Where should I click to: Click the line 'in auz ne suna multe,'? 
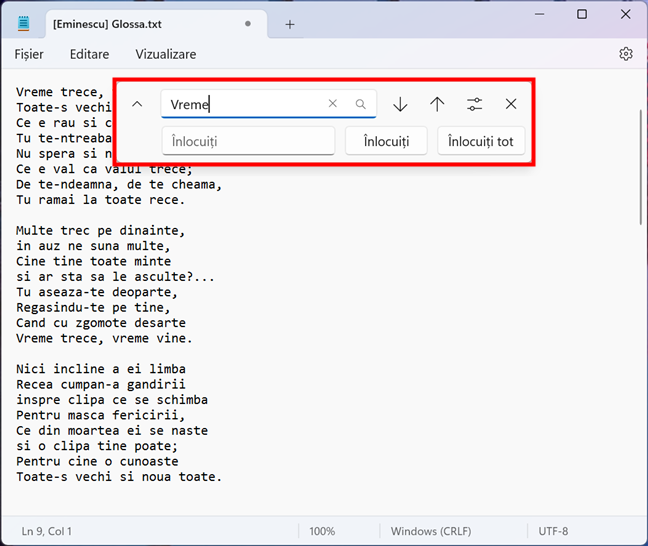pos(93,246)
